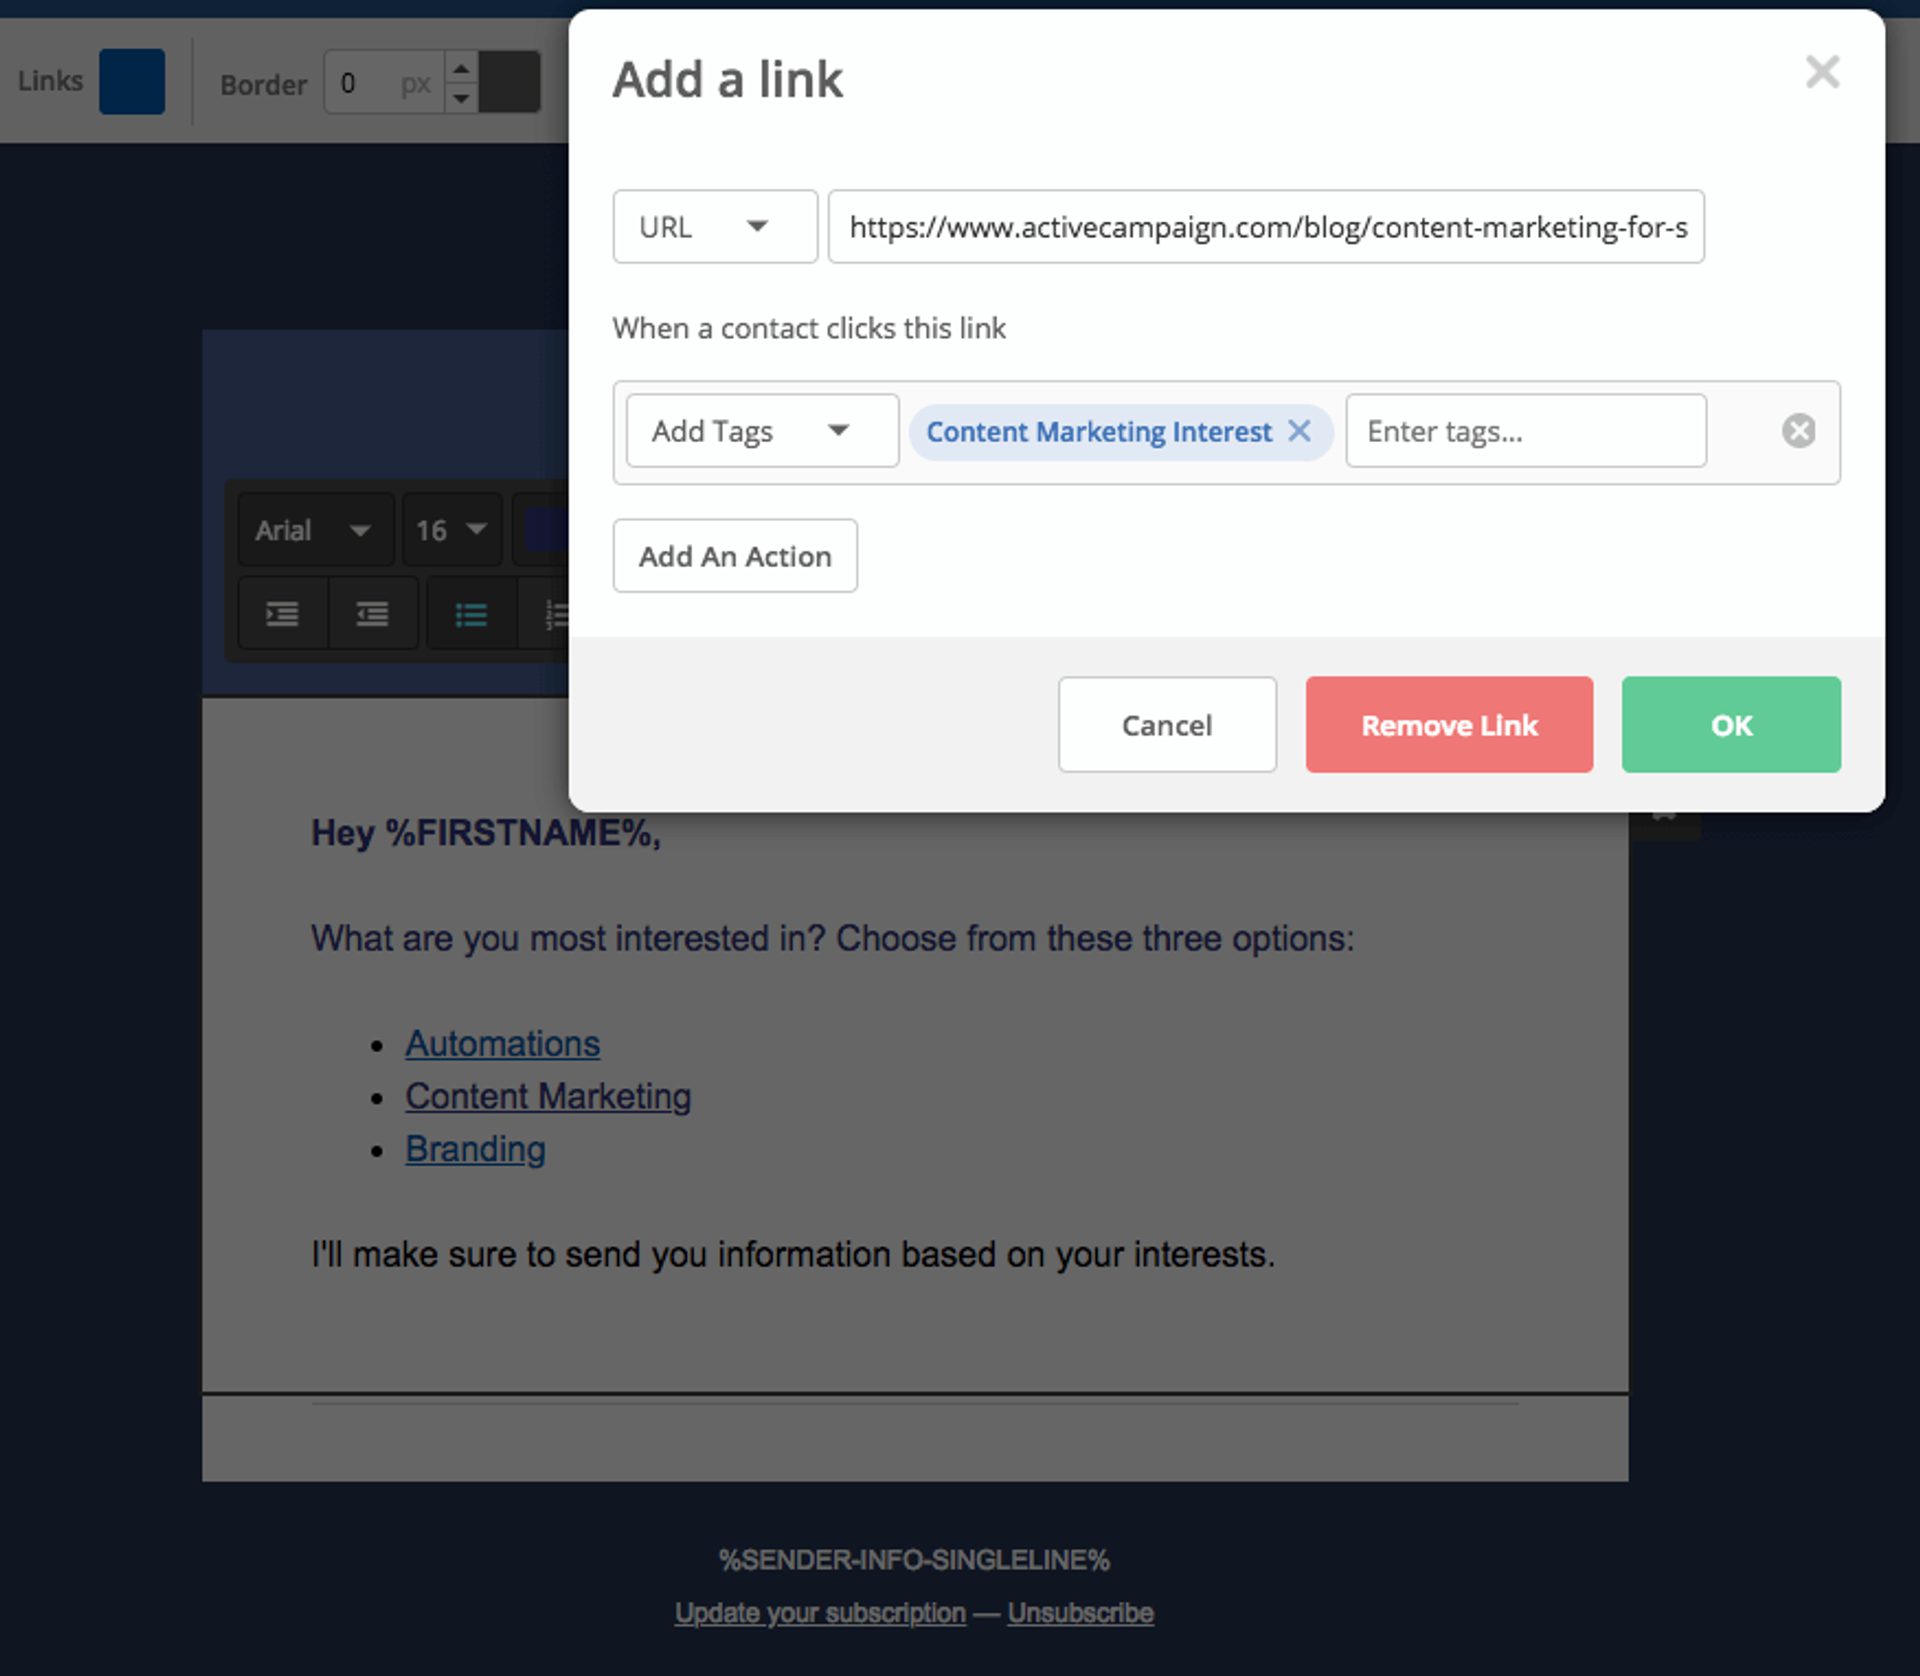The height and width of the screenshot is (1676, 1920).
Task: Cancel the Add a link dialog
Action: [1166, 725]
